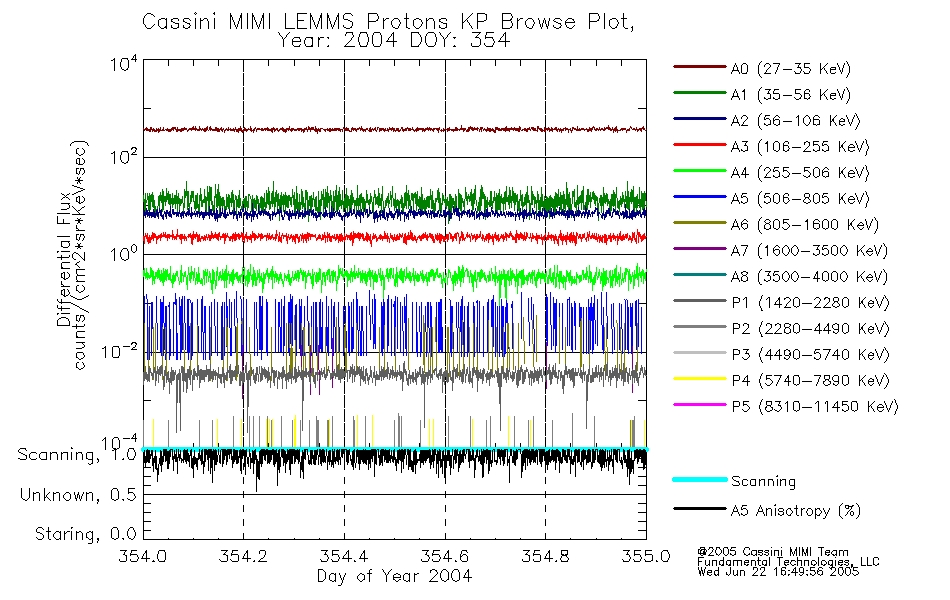
Task: Click the 'Fundamental Technologies, LLC' credit text
Action: tap(788, 562)
